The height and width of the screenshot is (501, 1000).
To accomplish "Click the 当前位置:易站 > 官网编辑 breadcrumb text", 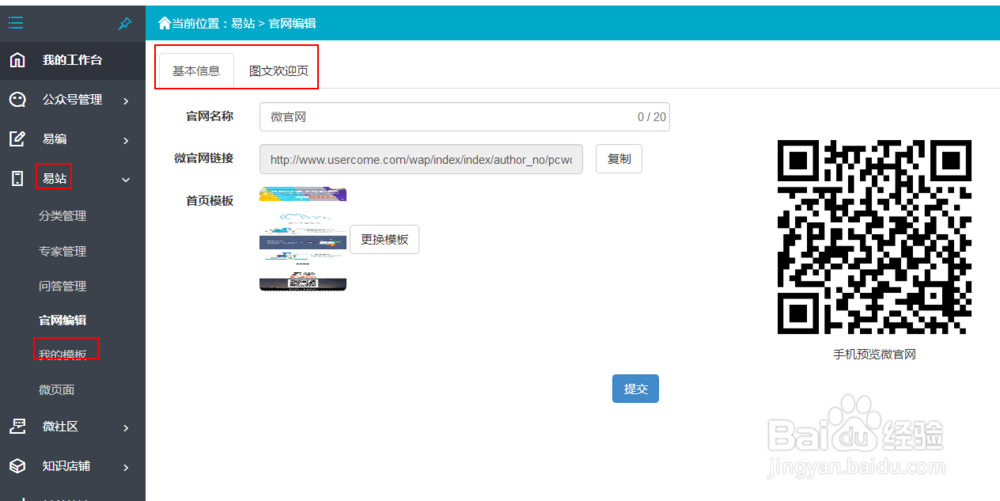I will coord(244,24).
